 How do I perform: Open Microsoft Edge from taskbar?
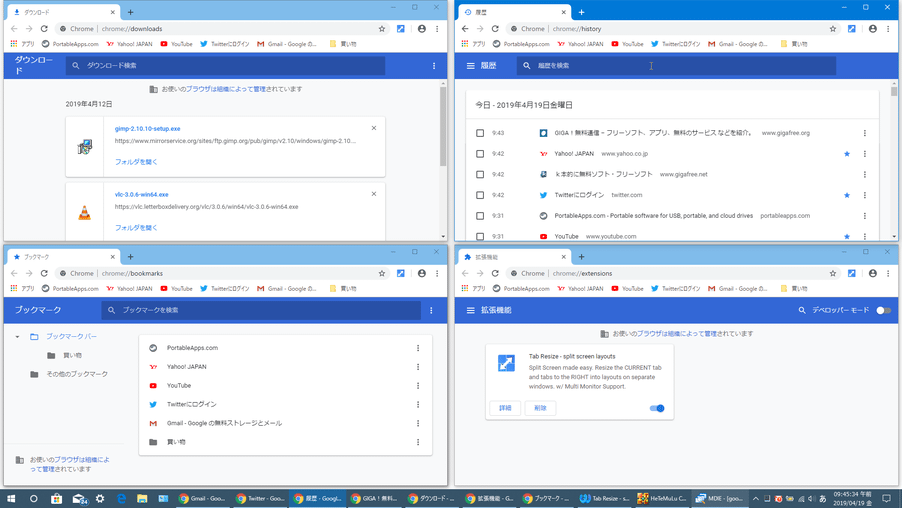click(121, 498)
